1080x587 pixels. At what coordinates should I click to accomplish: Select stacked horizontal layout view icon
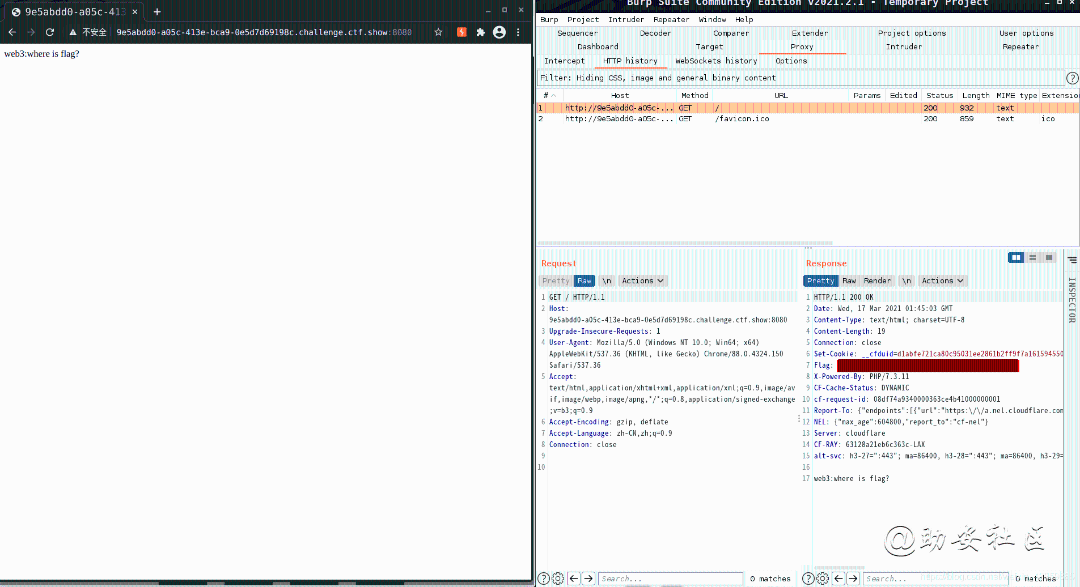tap(1032, 257)
